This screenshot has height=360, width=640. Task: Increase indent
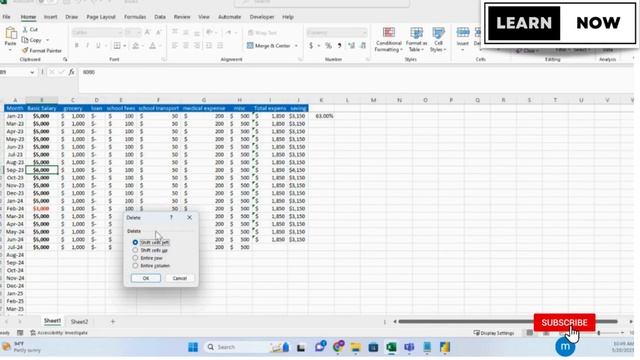point(220,46)
